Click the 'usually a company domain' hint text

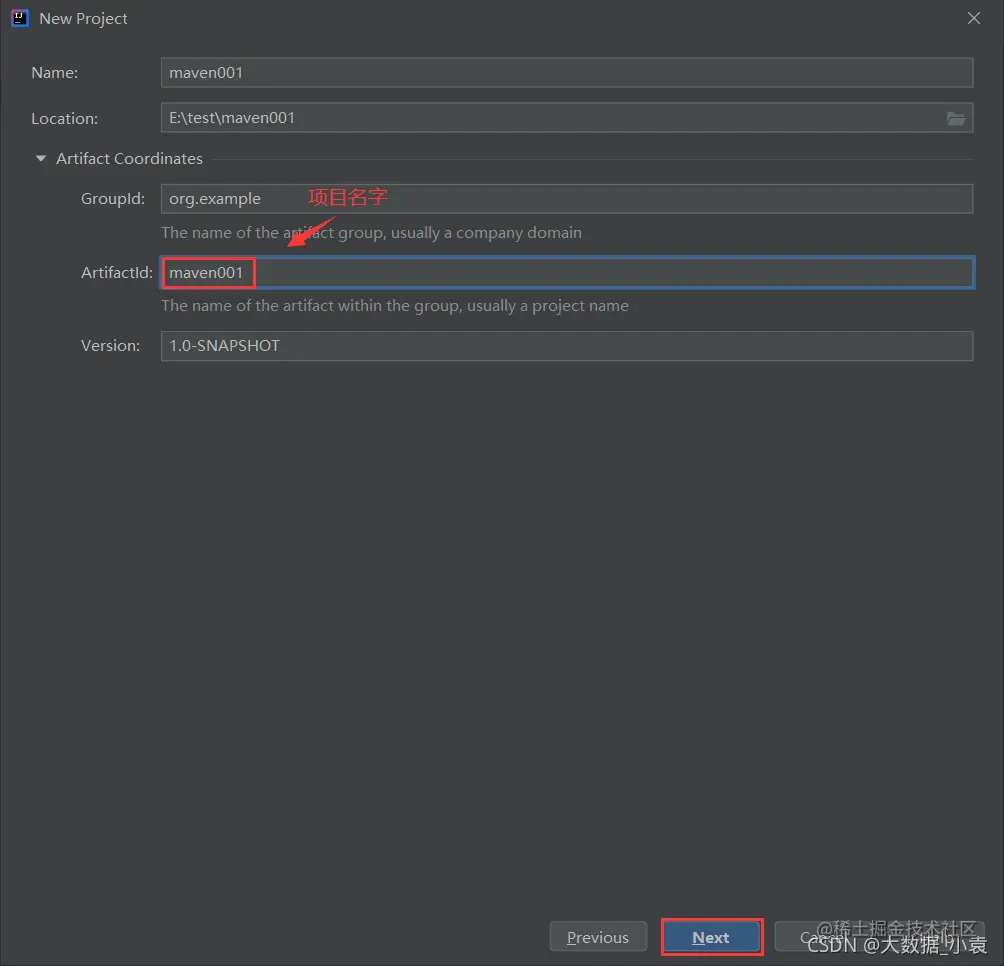coord(487,232)
